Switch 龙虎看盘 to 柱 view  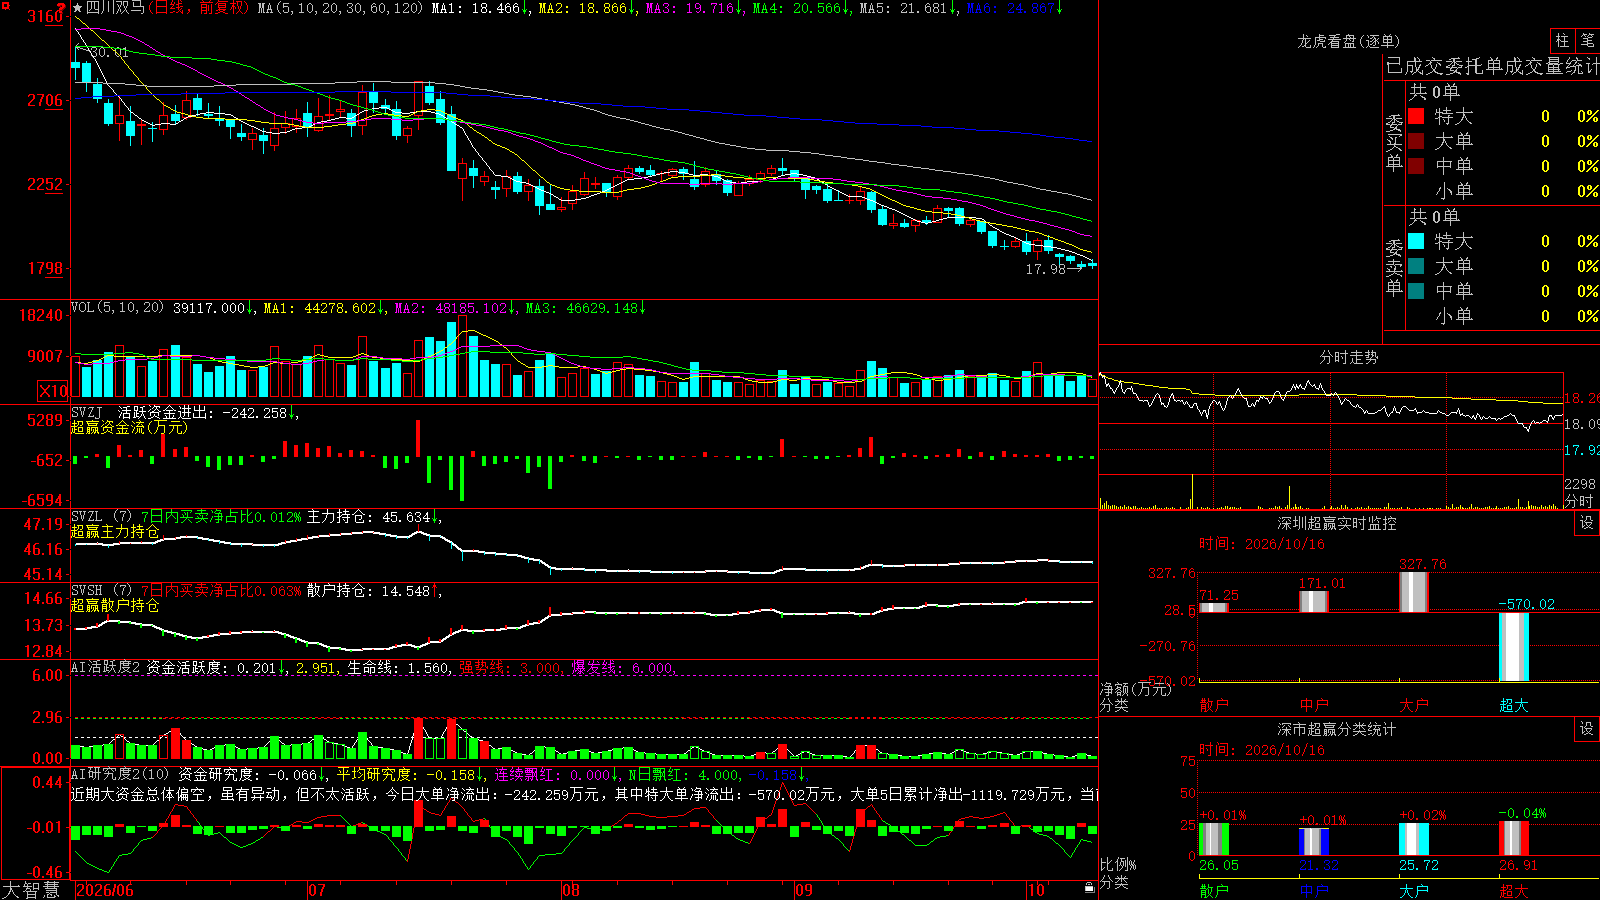point(1562,40)
